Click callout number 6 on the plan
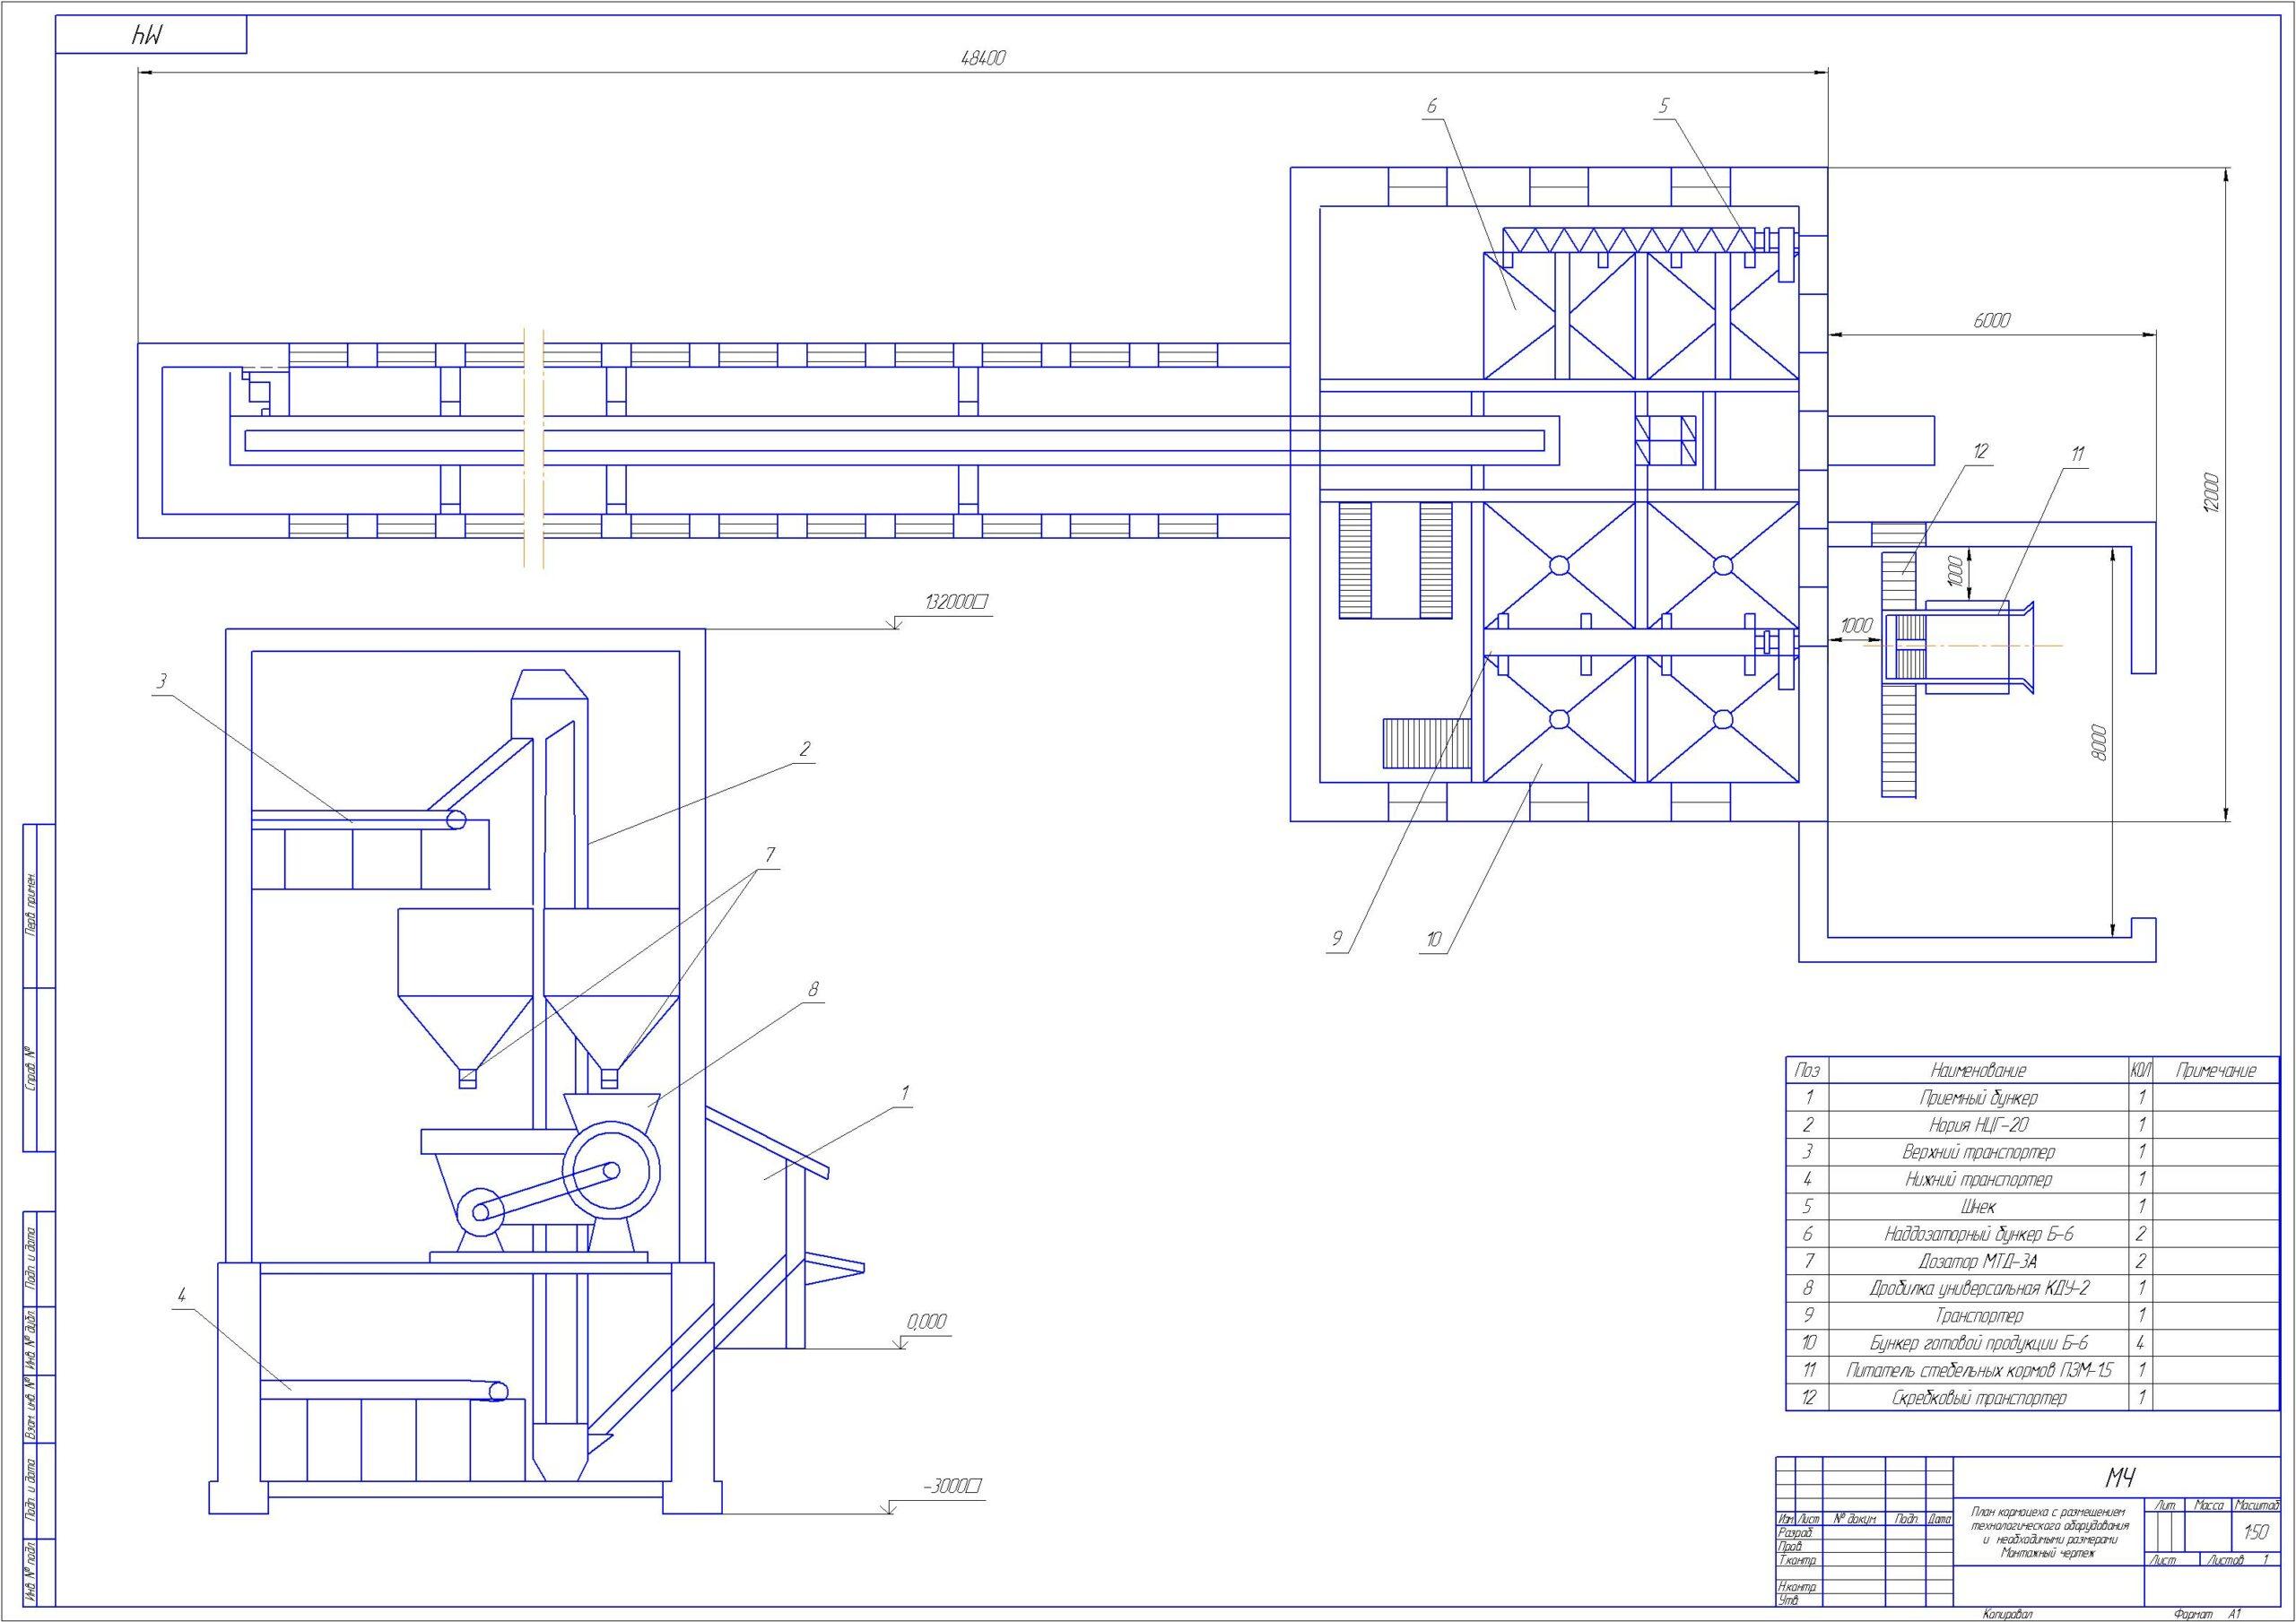 [x=1431, y=105]
